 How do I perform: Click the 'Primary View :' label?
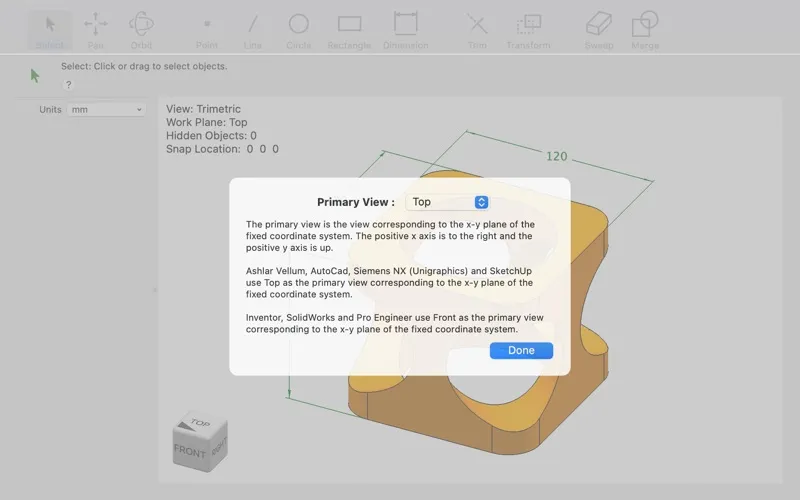click(356, 202)
